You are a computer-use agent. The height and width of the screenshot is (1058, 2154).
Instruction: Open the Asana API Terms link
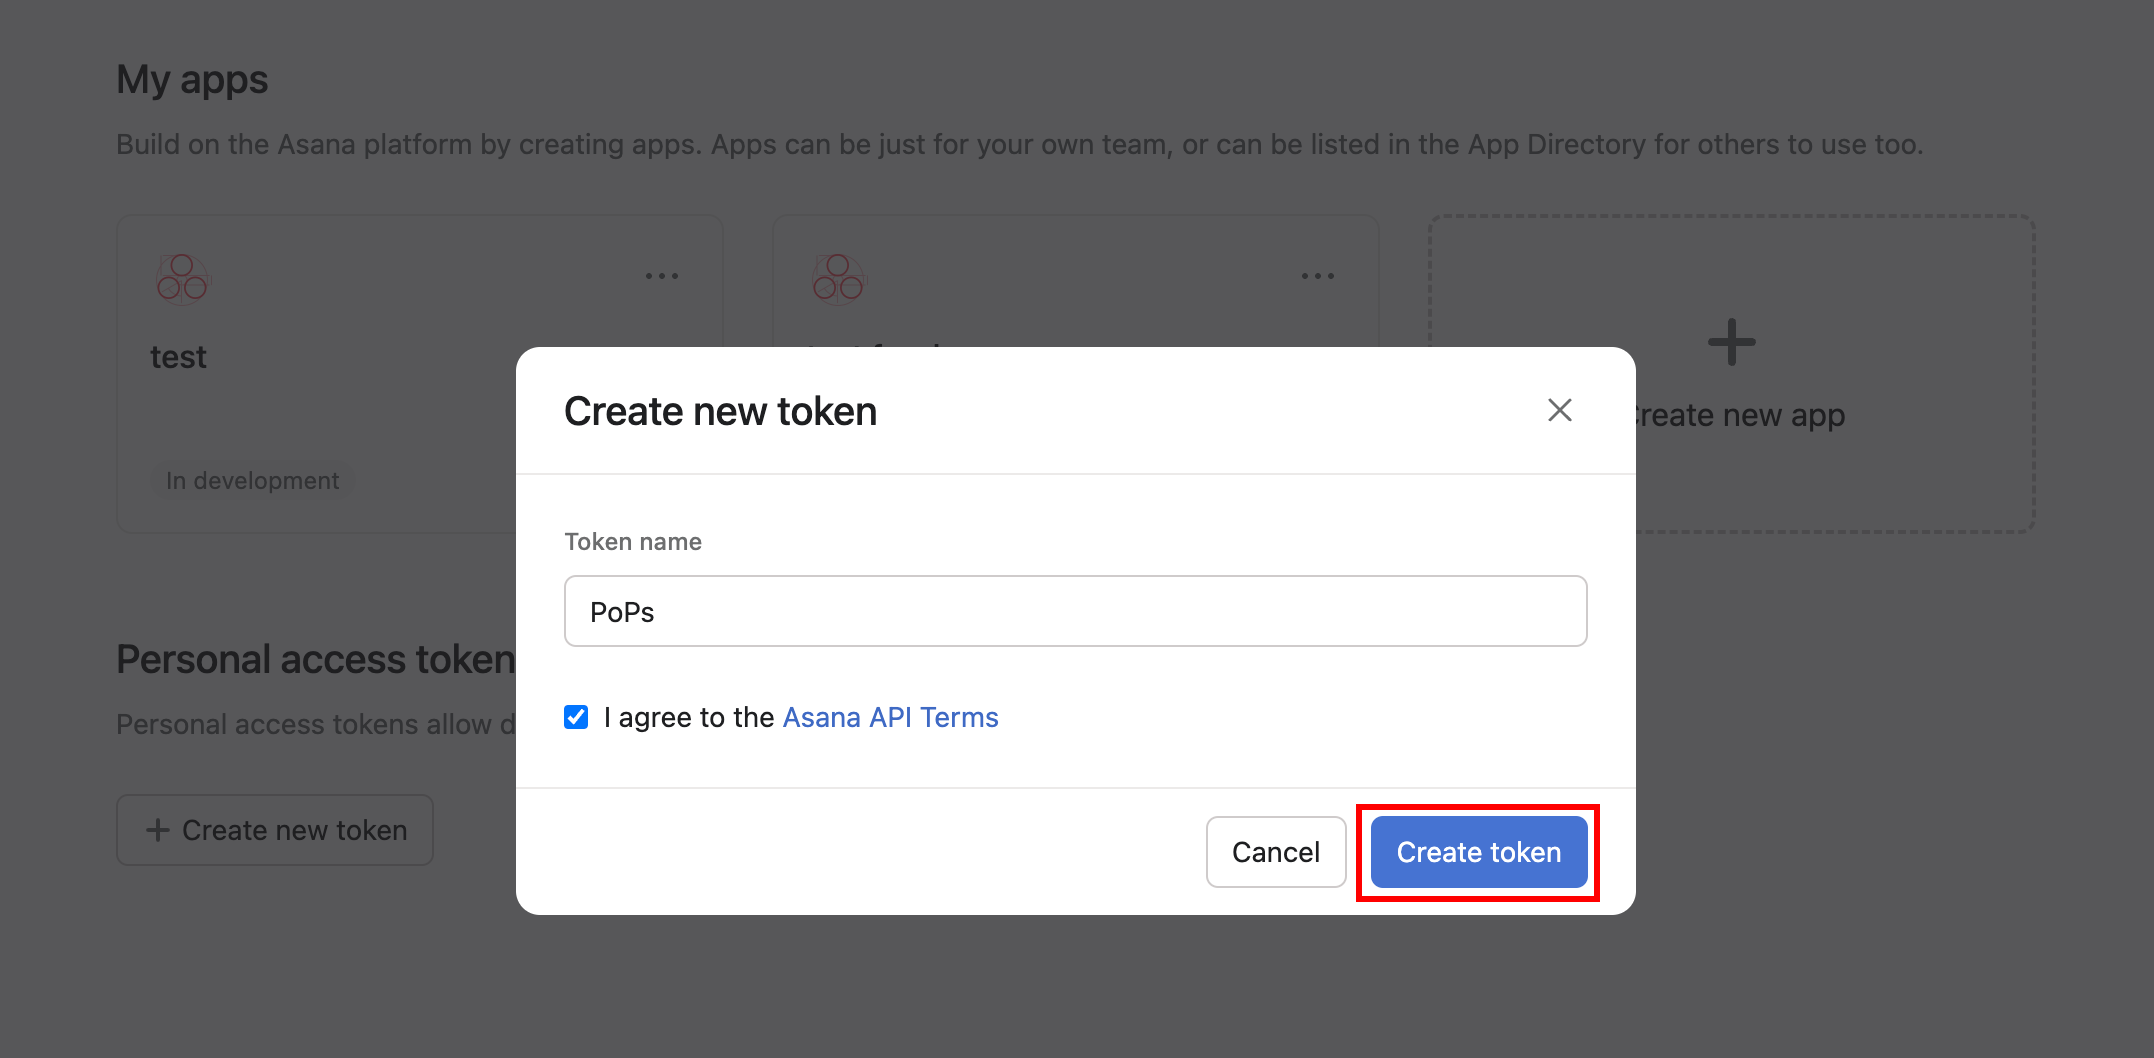[889, 716]
